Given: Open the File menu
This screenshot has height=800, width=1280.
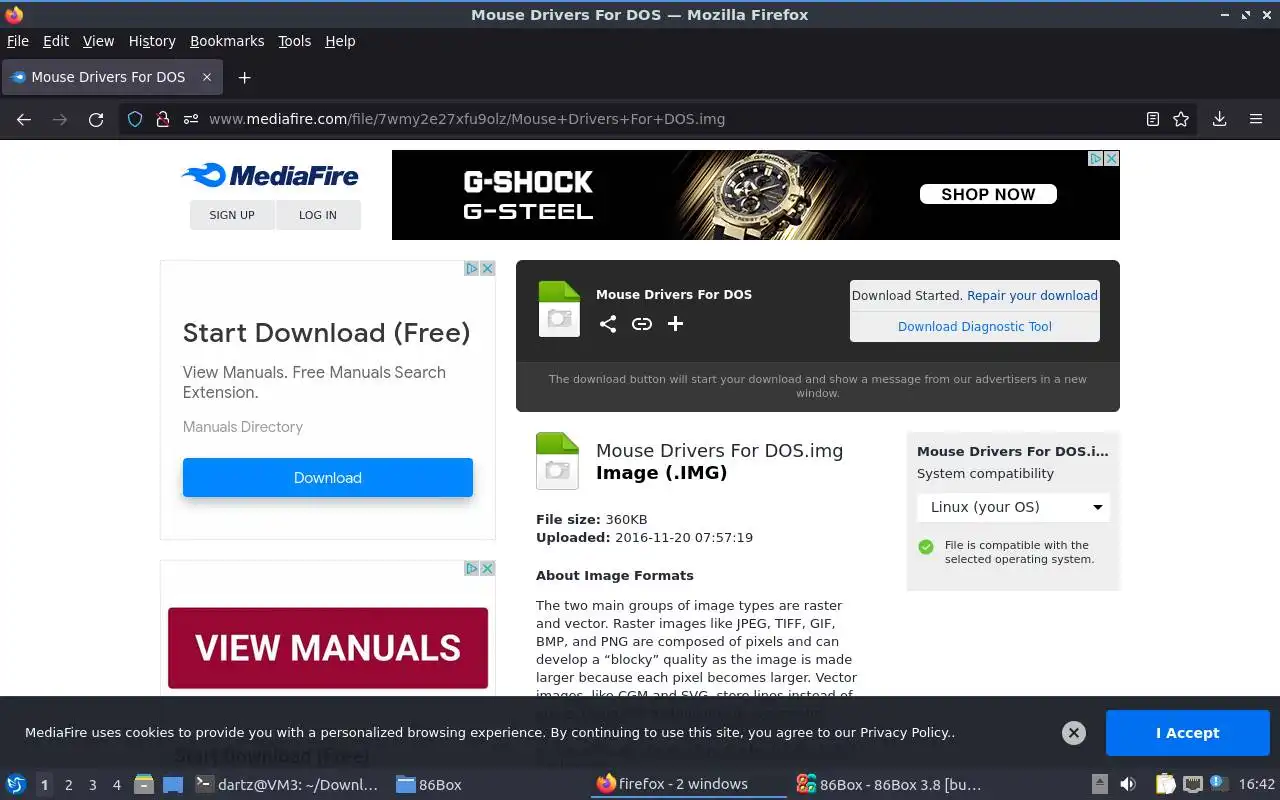Looking at the screenshot, I should (x=18, y=41).
